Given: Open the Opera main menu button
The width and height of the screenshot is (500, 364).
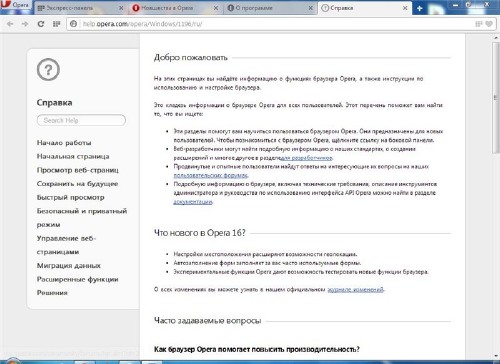Looking at the screenshot, I should tap(16, 5).
